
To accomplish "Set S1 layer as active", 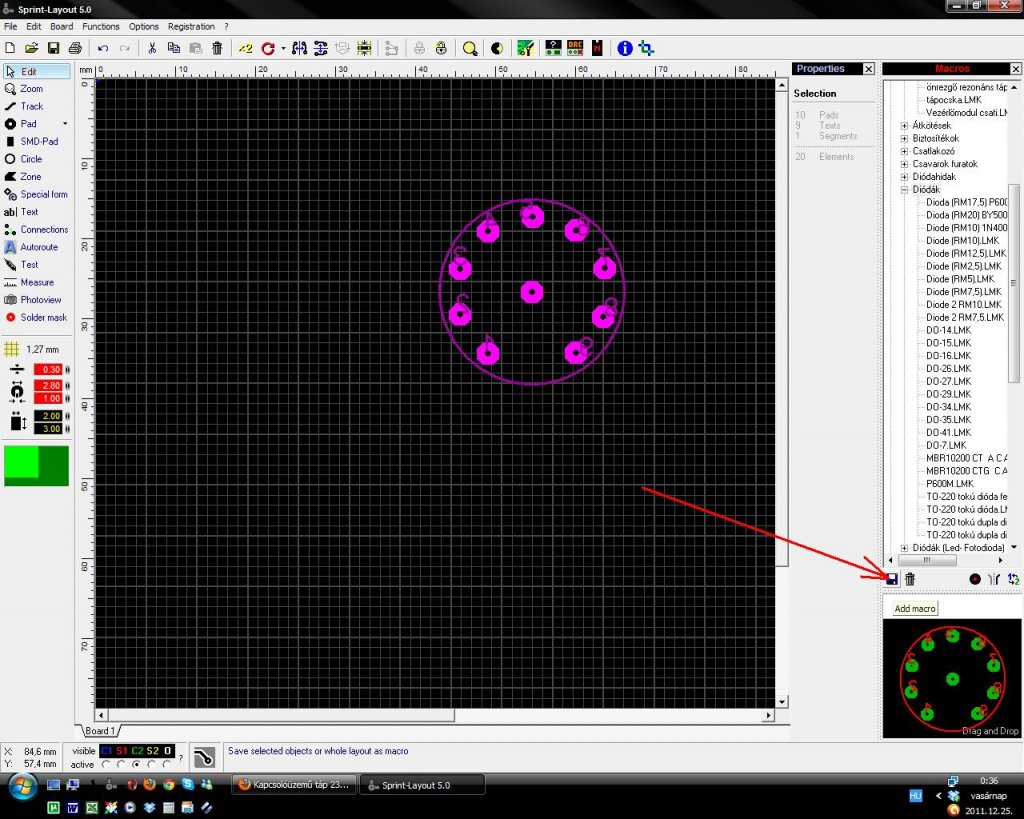I will [x=121, y=764].
